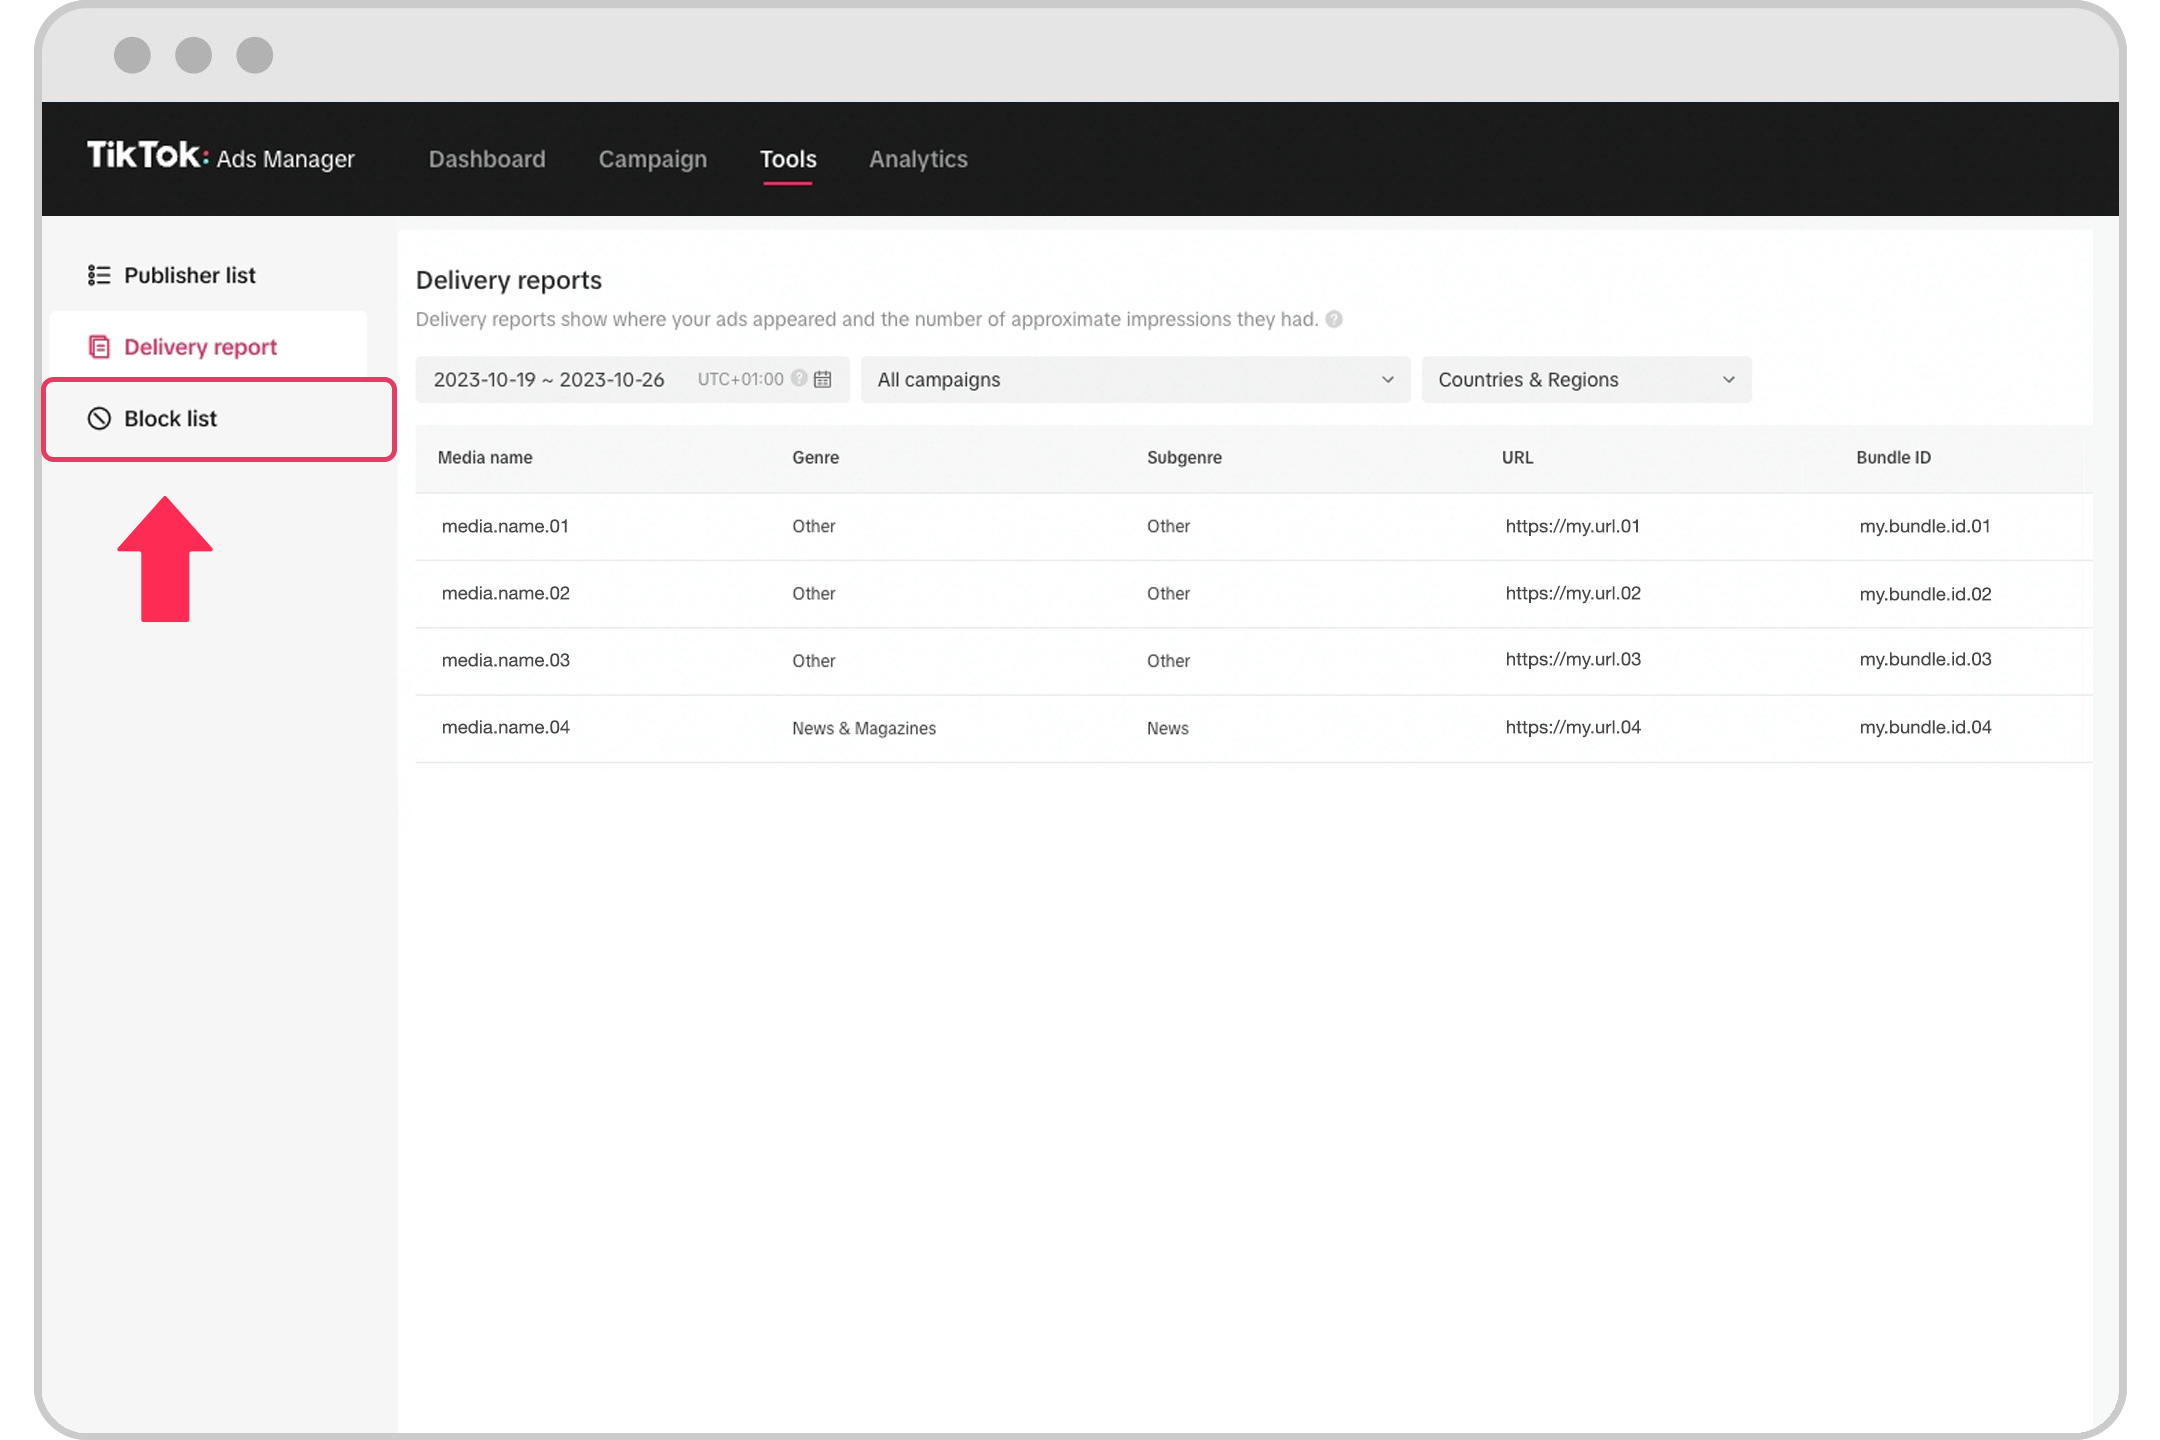The image size is (2160, 1440).
Task: Click the media.name.01 row link
Action: click(503, 526)
